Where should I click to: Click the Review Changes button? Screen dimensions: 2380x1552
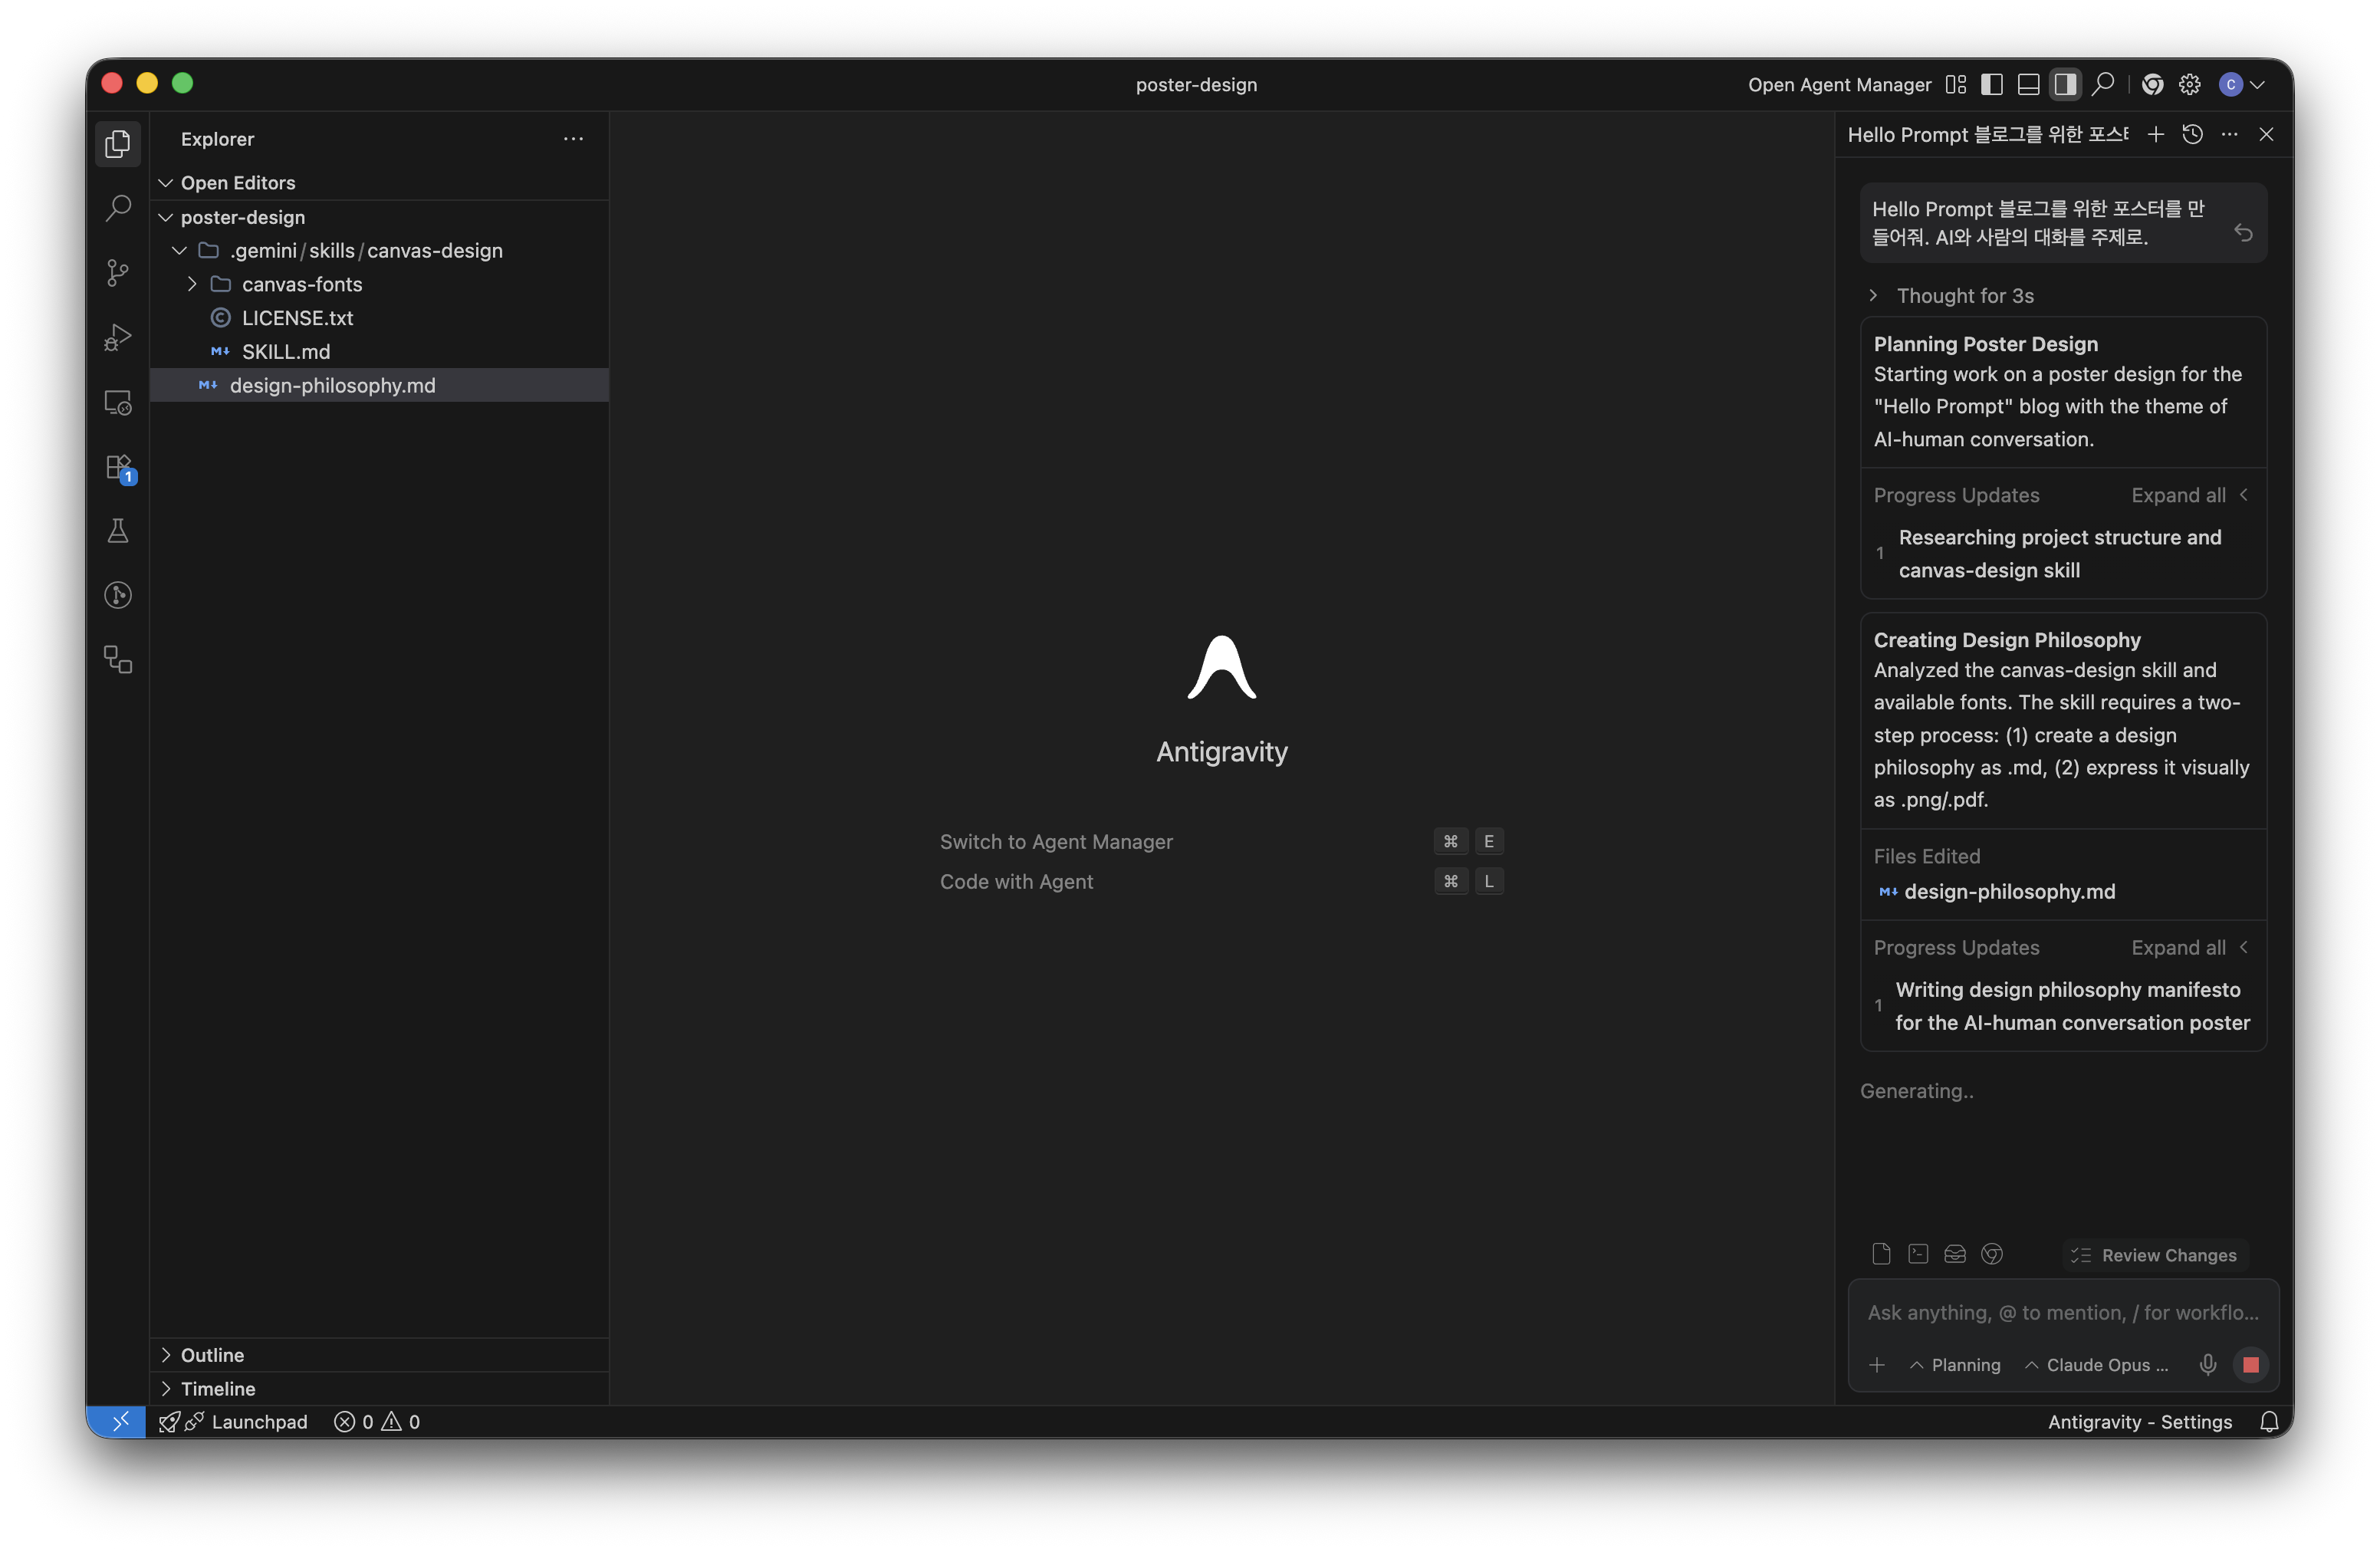coord(2155,1255)
